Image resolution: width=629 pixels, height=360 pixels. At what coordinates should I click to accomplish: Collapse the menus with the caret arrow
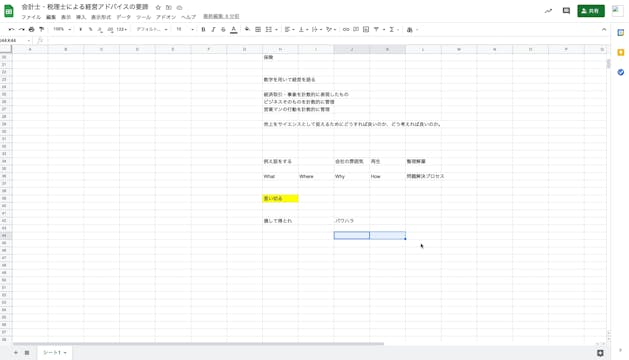[x=604, y=29]
